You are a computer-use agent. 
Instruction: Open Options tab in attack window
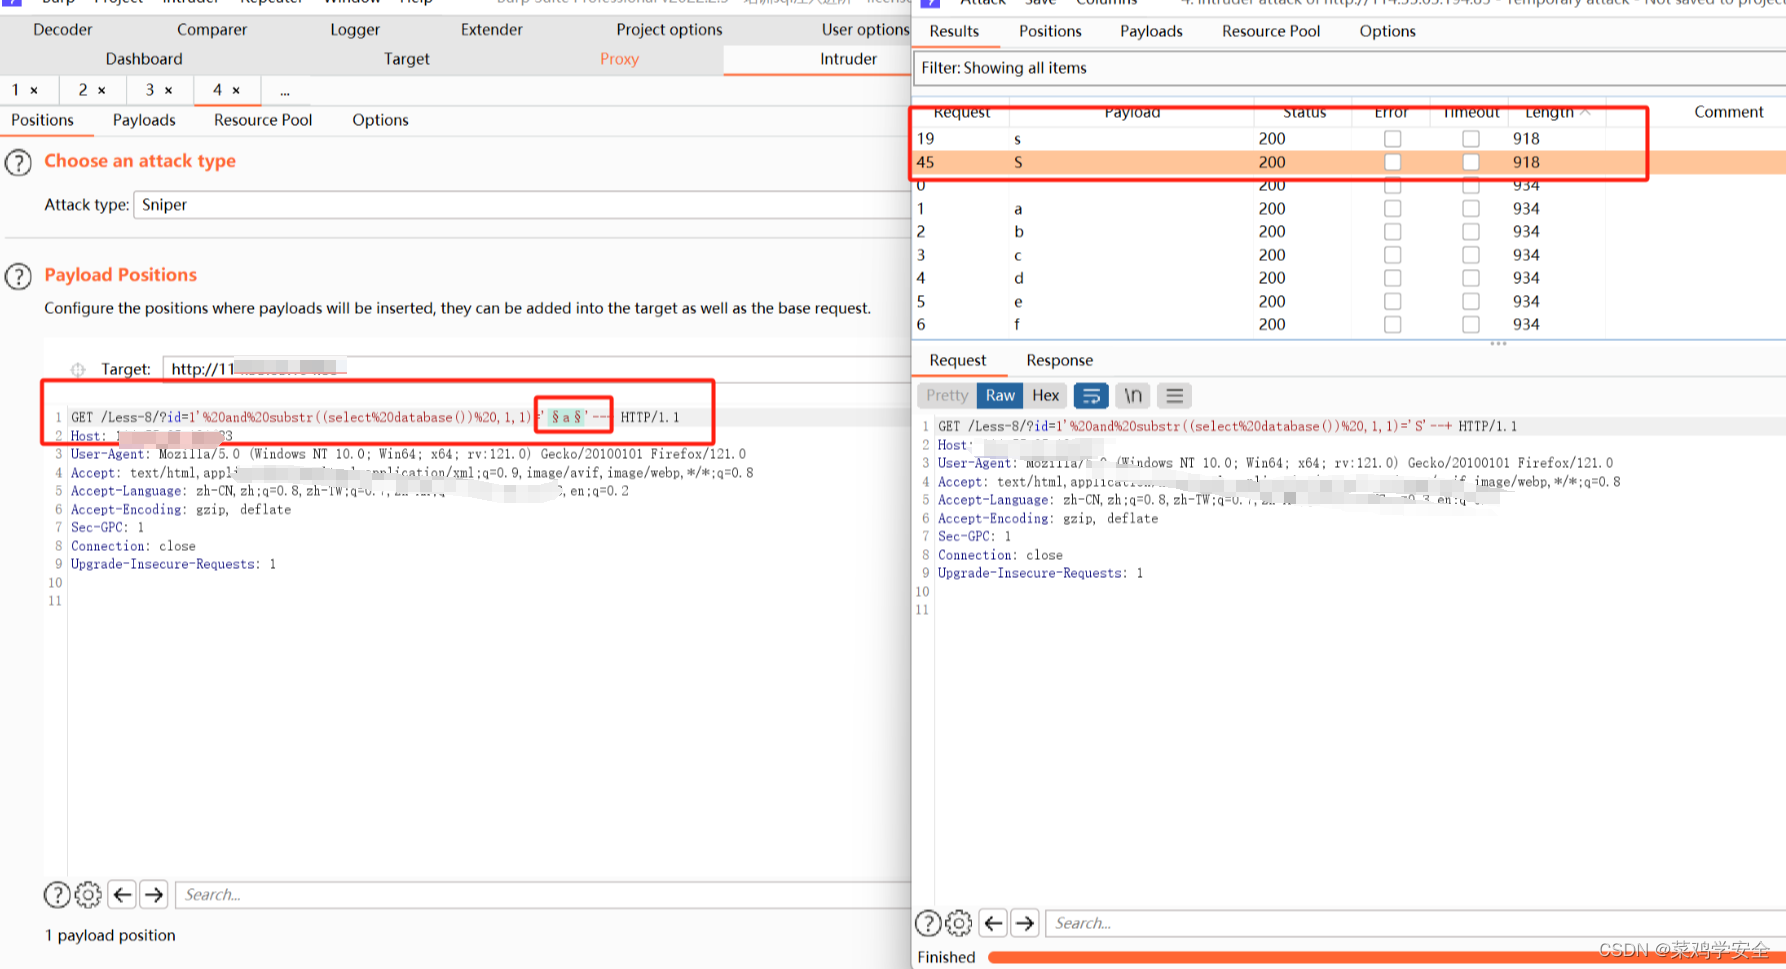point(1387,31)
